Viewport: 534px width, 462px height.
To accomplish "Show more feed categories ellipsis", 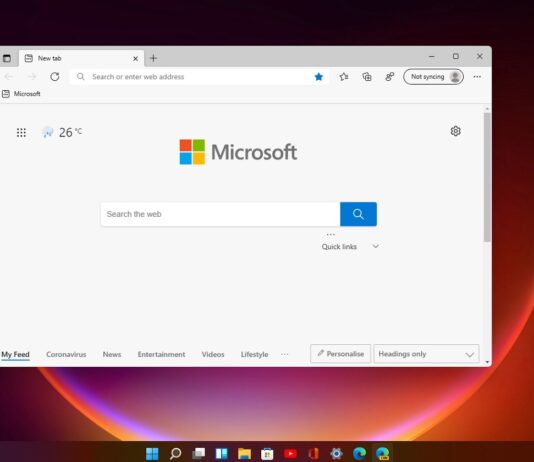I will pos(284,354).
